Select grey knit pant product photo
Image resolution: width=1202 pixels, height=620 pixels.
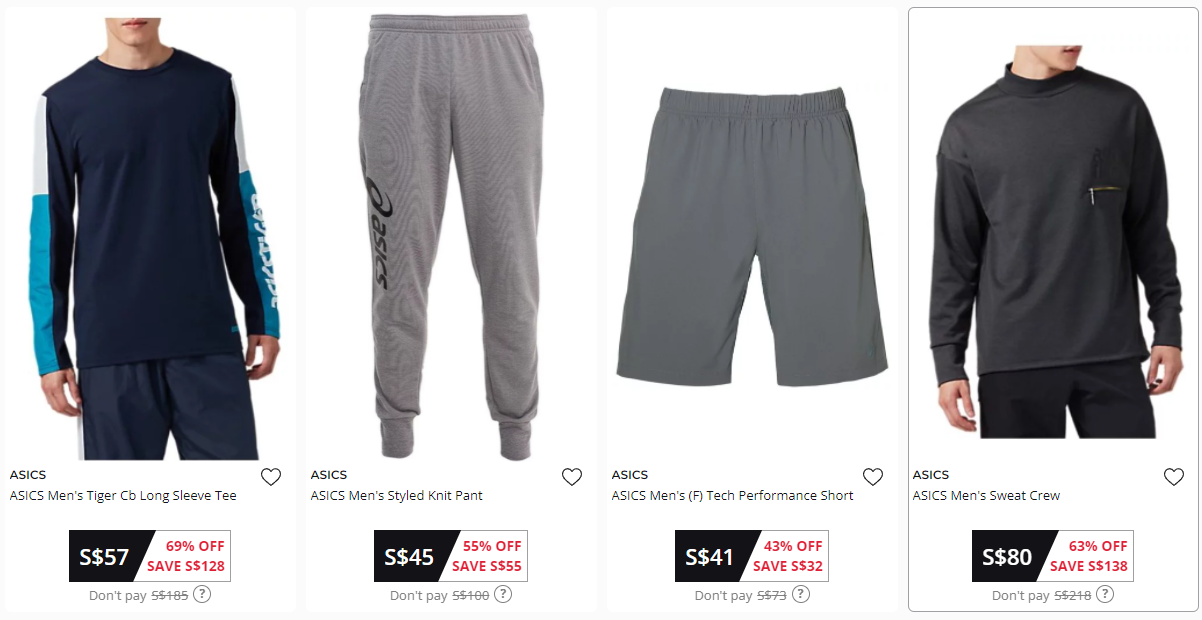(x=452, y=236)
